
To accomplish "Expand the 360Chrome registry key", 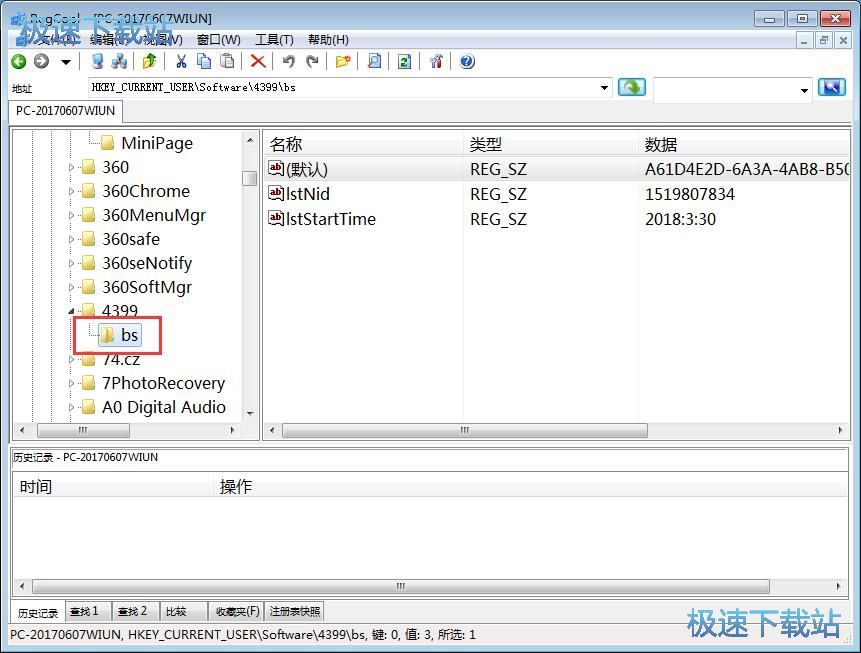I will click(72, 191).
